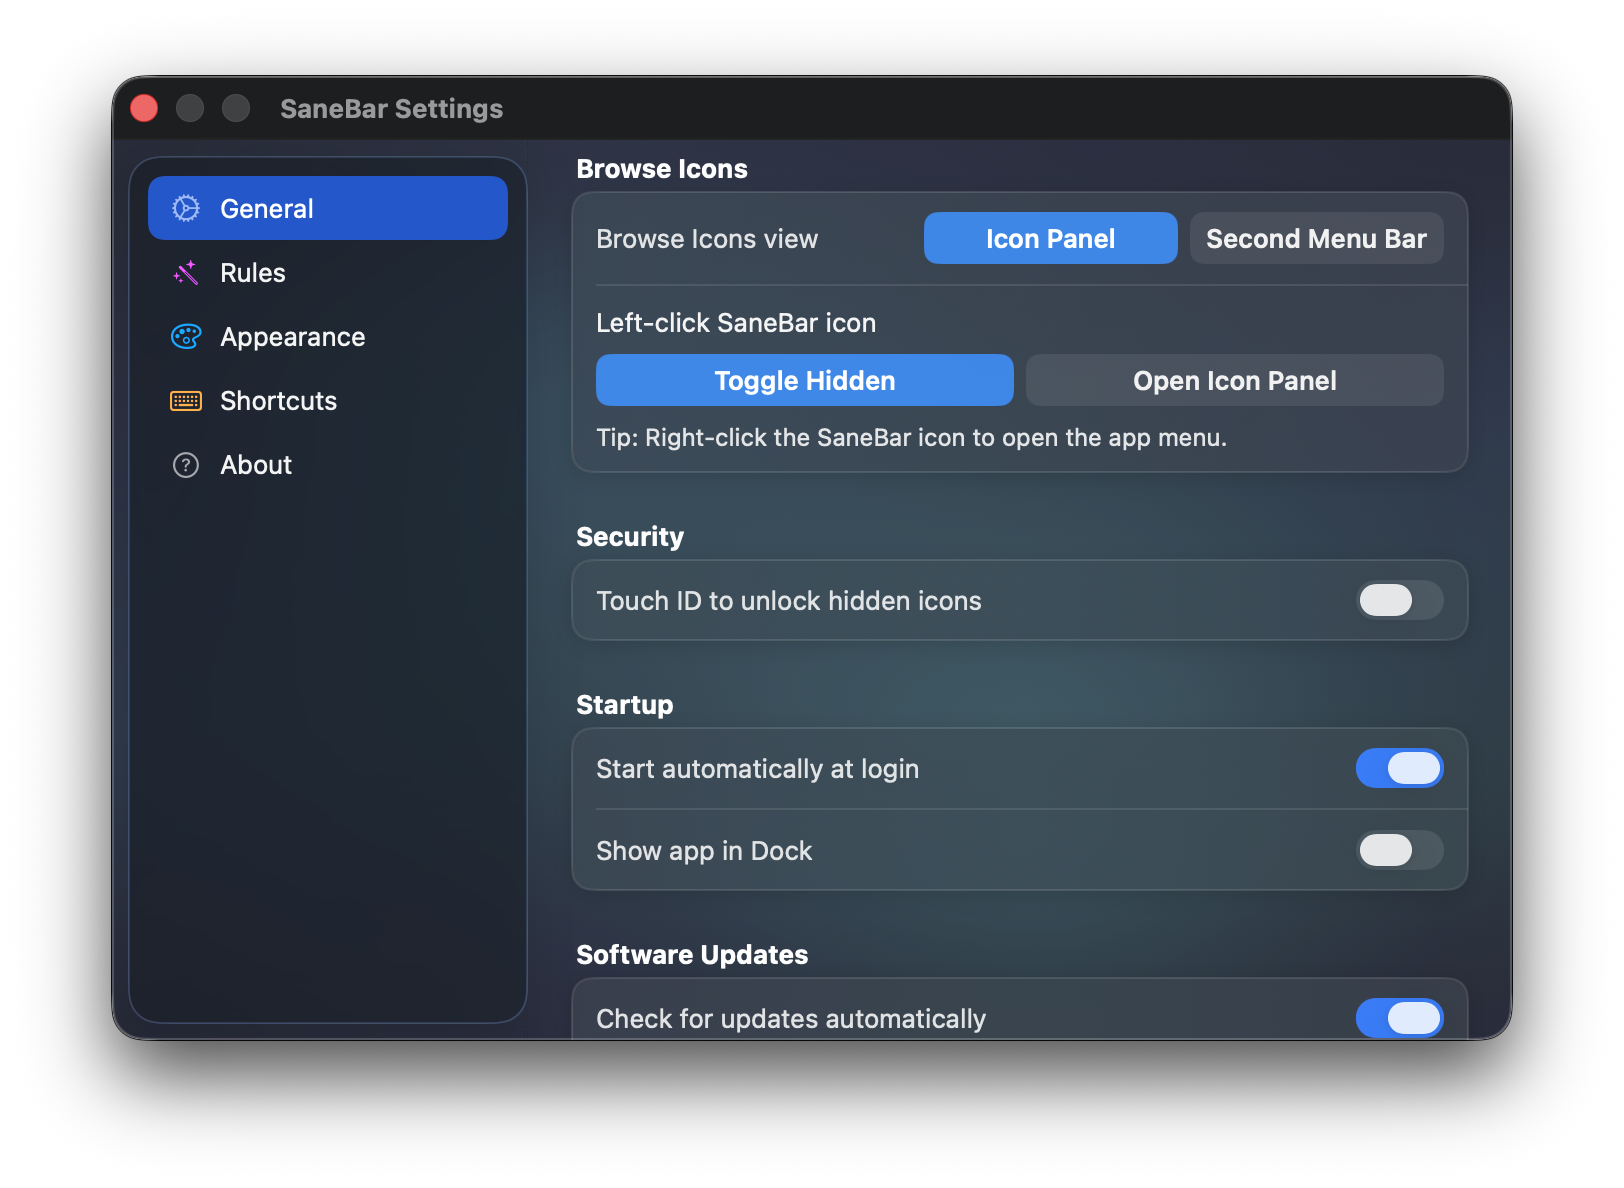
Task: Switch Browse Icons view to Second Menu Bar
Action: (1316, 238)
